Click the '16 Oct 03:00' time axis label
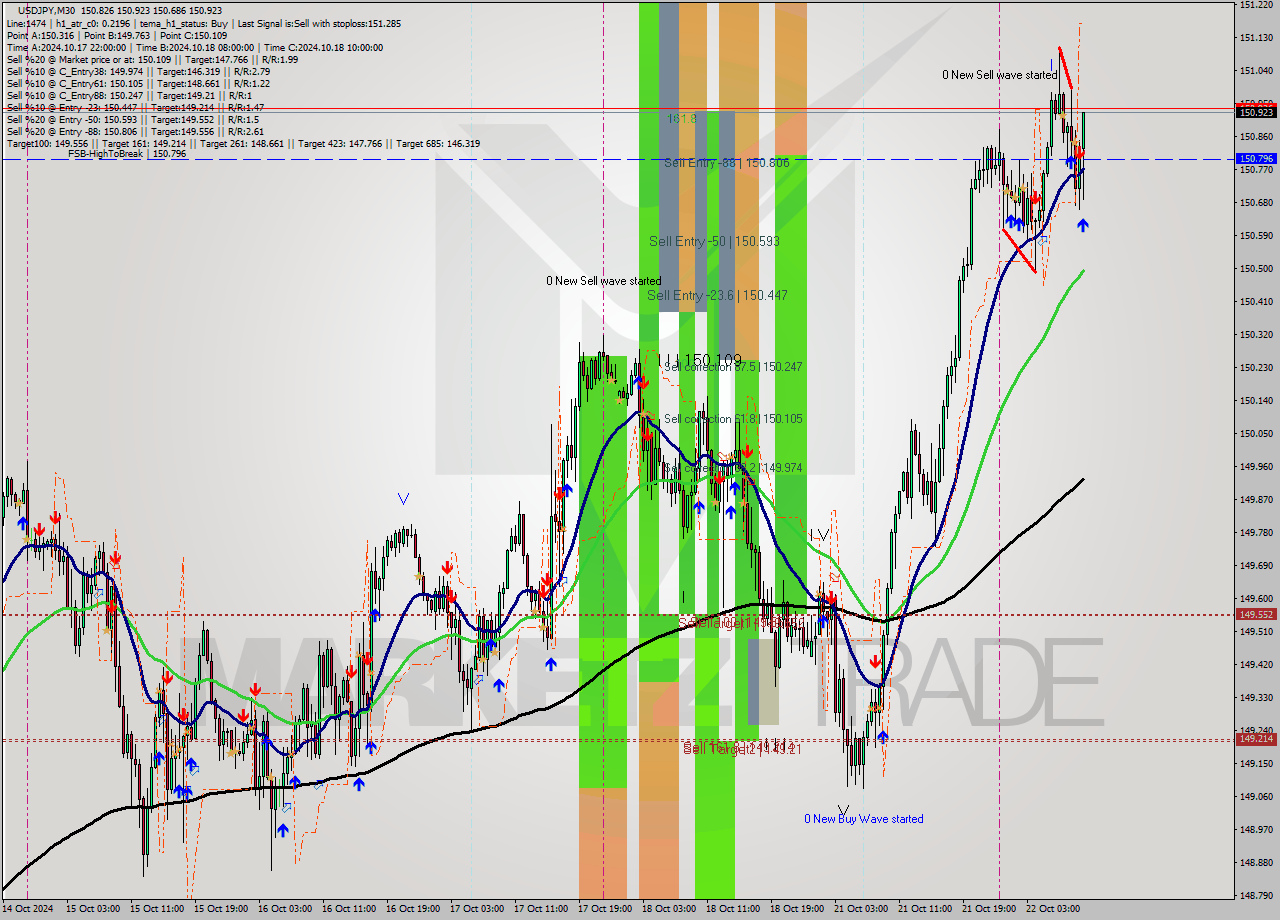 tap(284, 909)
